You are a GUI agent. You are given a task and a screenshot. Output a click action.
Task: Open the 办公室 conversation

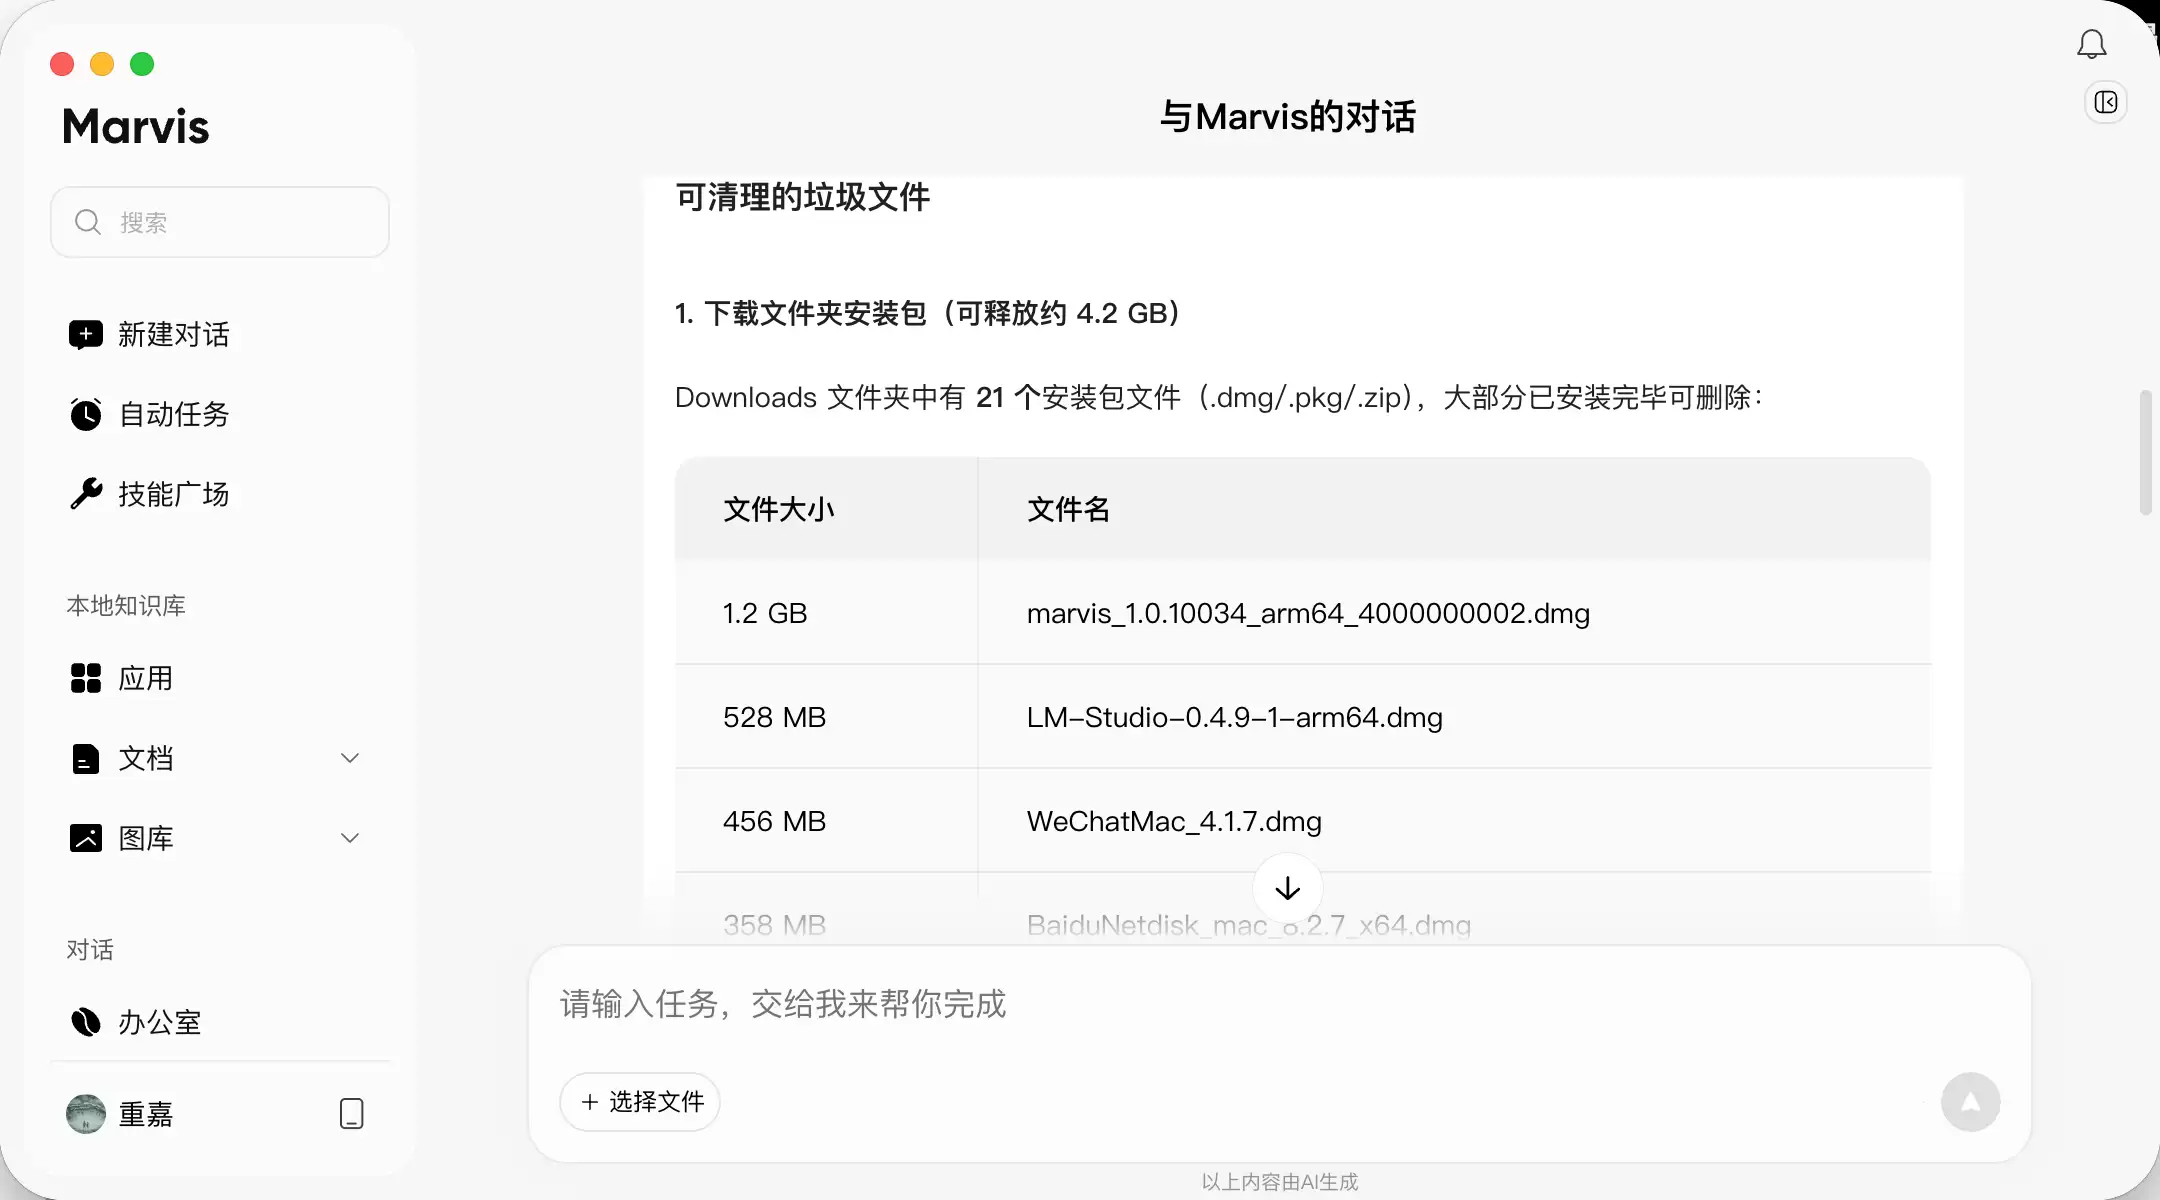160,1022
